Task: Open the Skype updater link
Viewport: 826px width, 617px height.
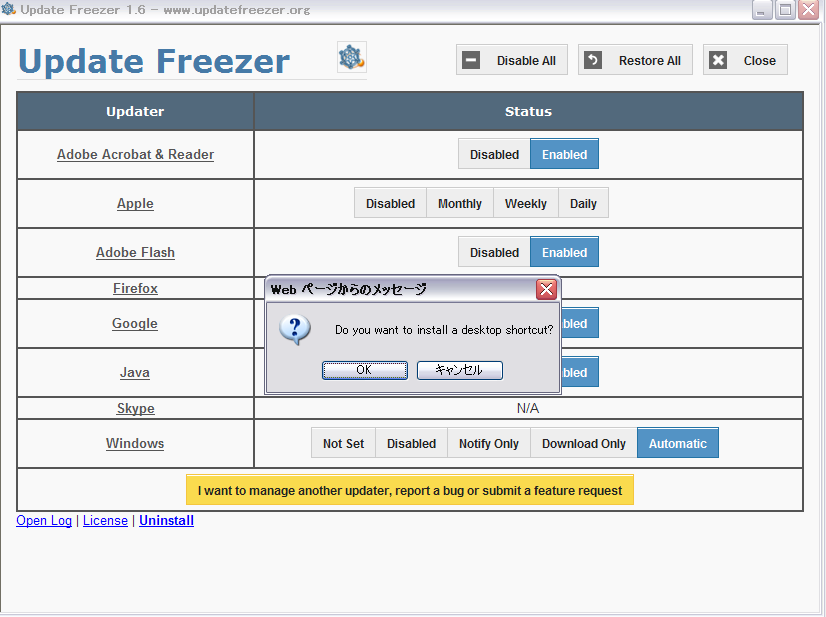Action: click(x=135, y=408)
